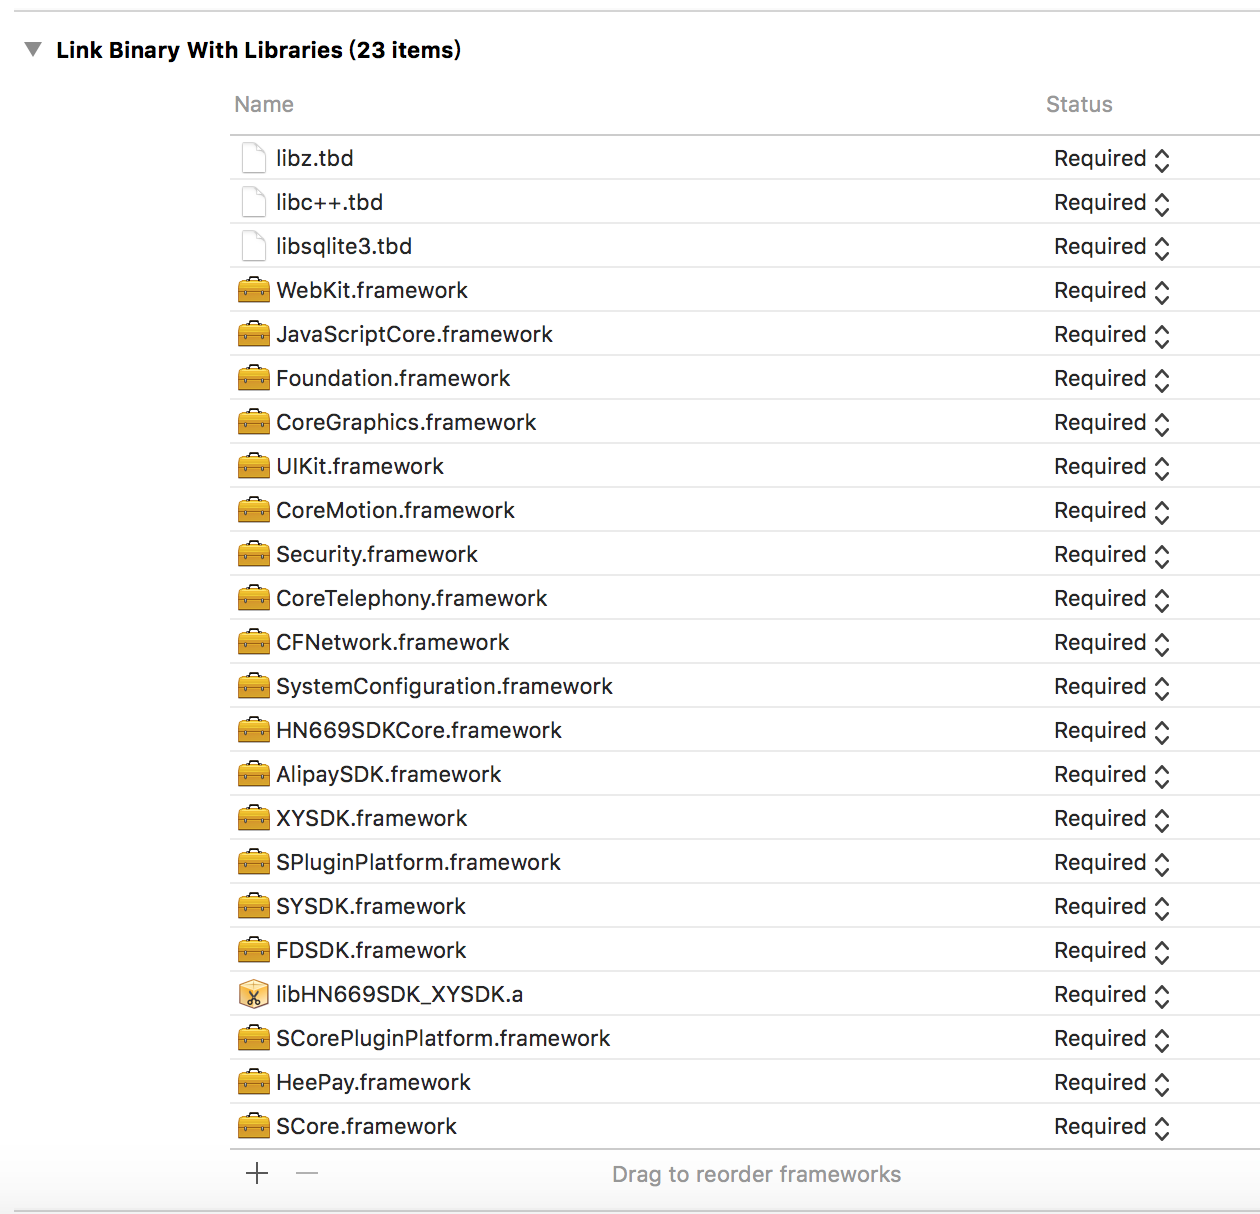Change Foundation.framework Required status
The width and height of the screenshot is (1260, 1214).
(x=1112, y=379)
